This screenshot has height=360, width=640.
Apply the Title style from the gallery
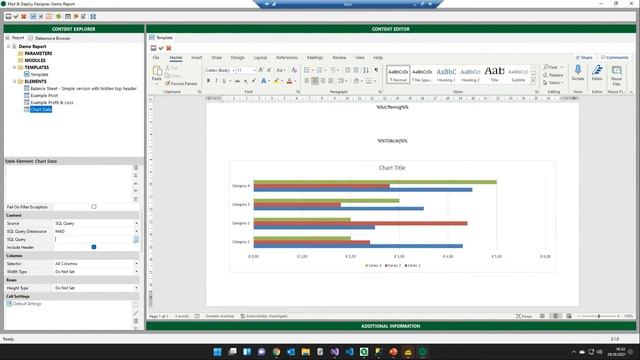tap(494, 74)
